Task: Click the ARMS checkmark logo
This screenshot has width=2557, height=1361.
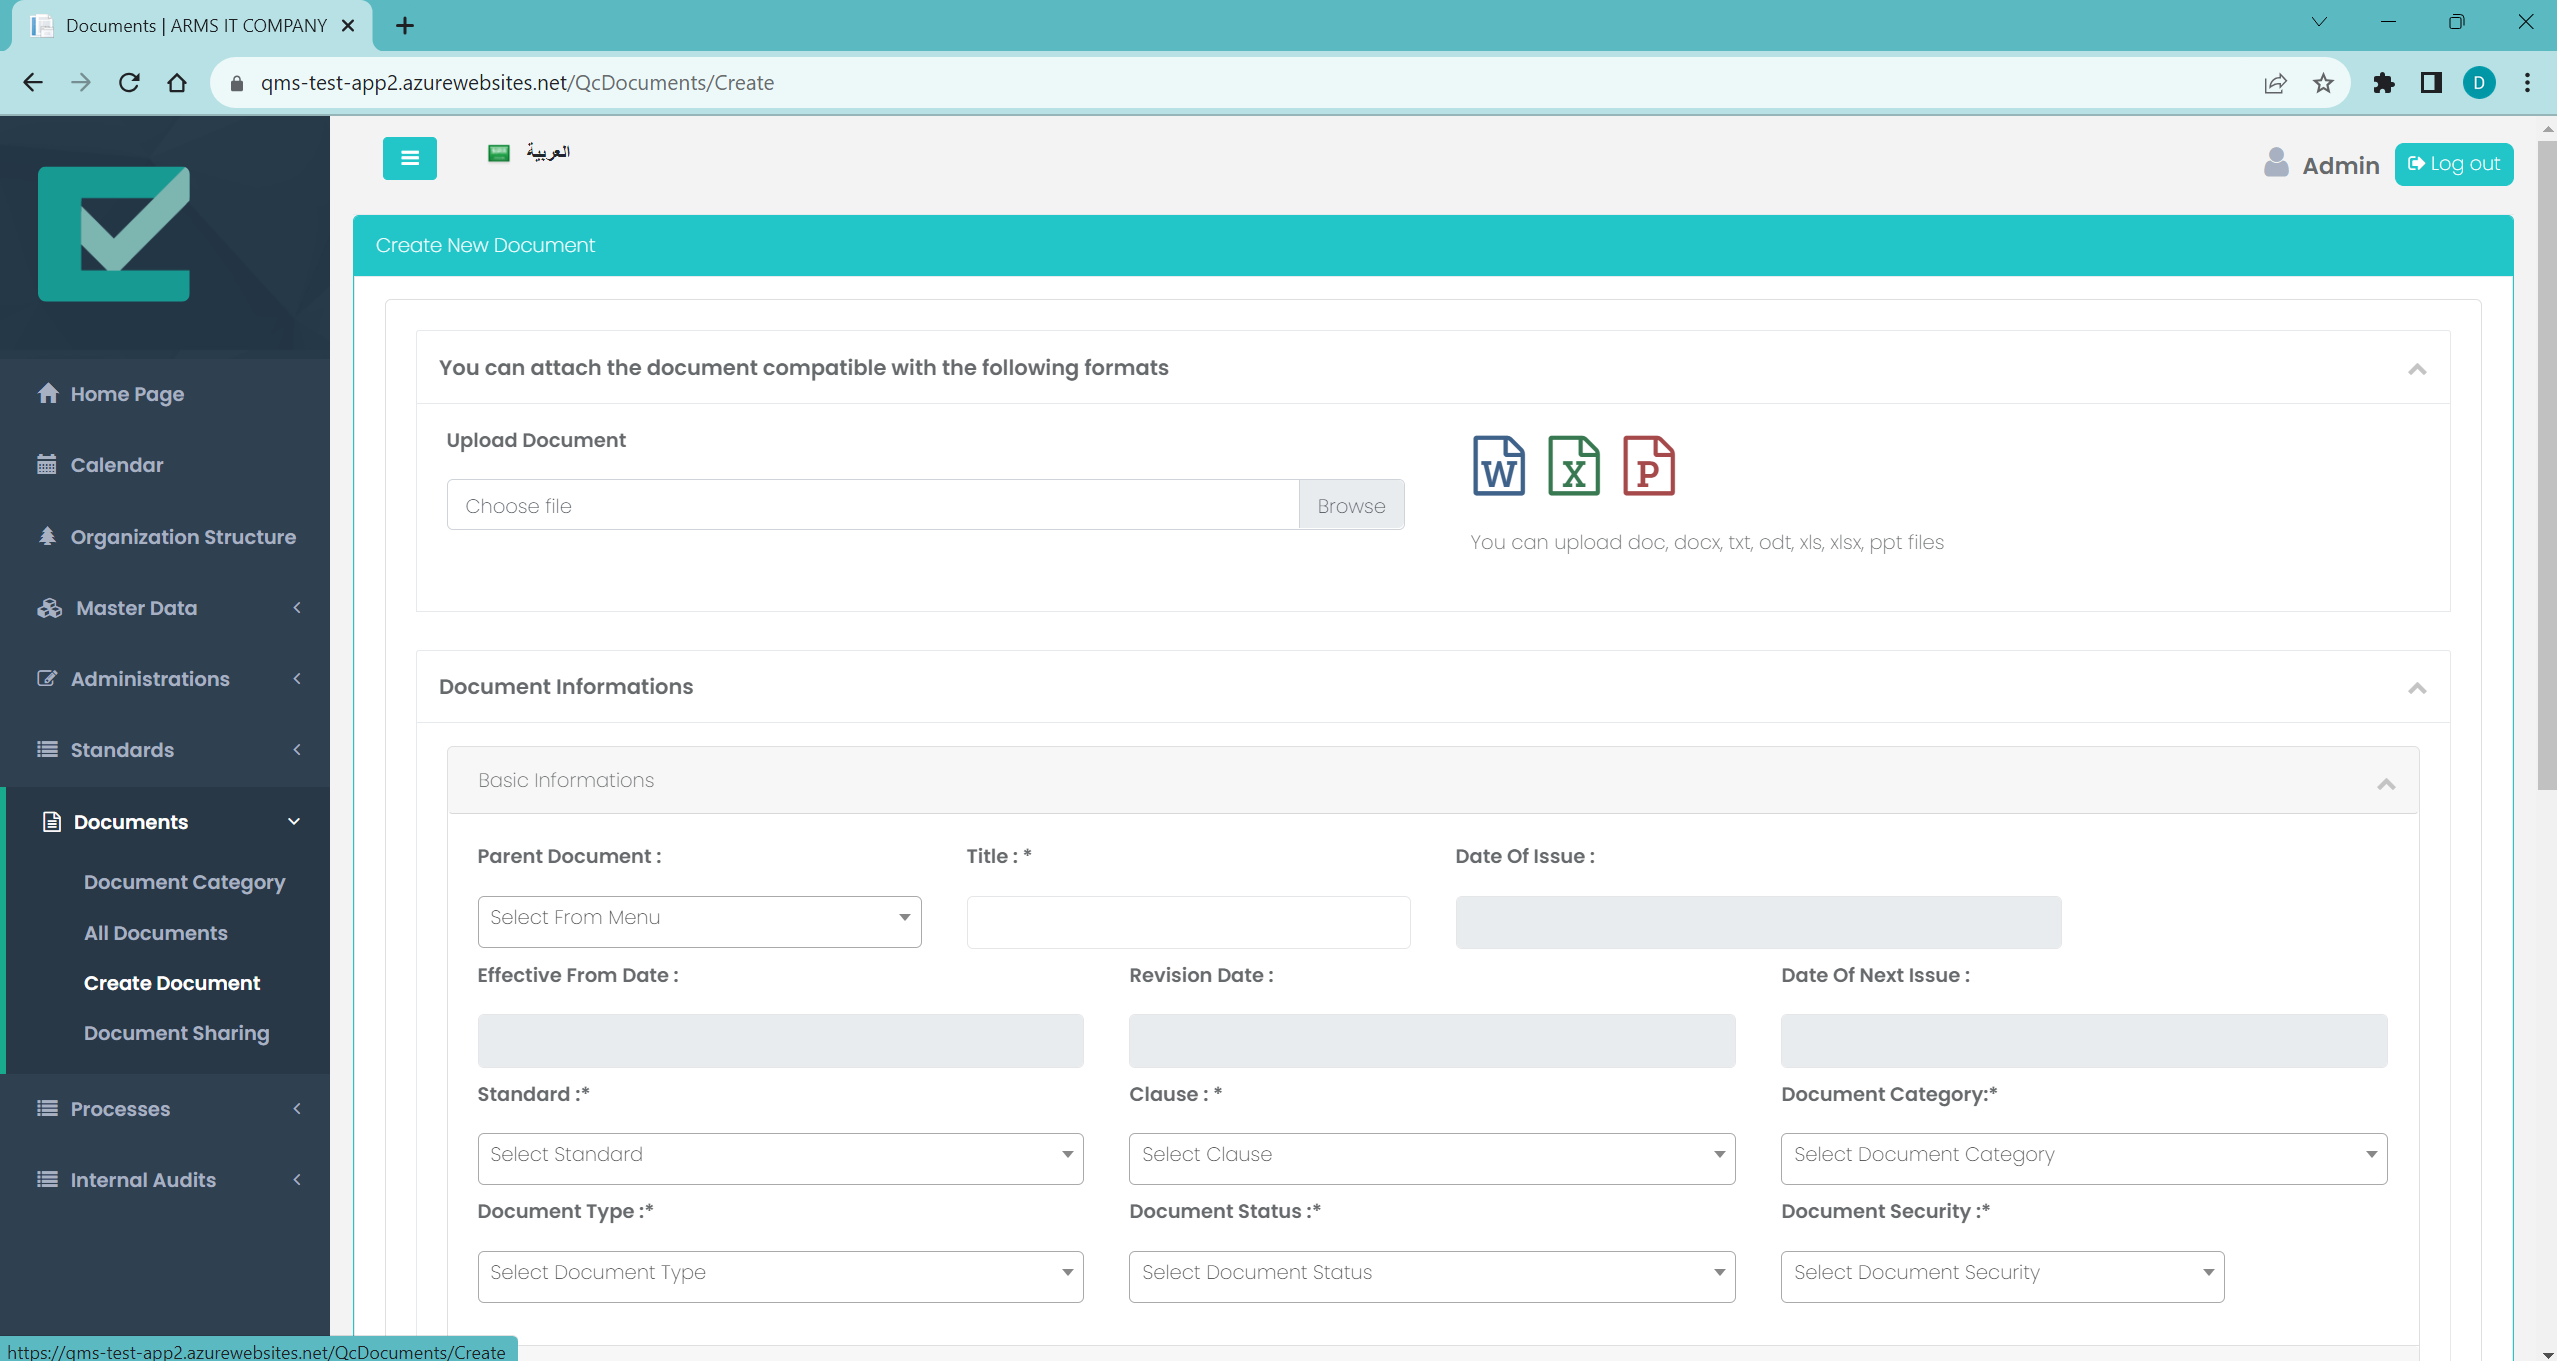Action: tap(114, 233)
